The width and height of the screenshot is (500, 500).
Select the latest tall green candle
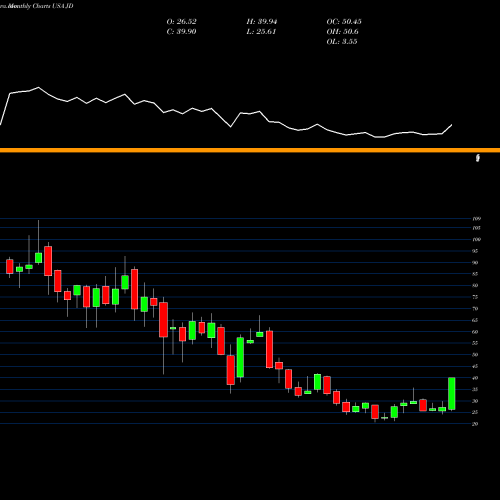point(452,394)
